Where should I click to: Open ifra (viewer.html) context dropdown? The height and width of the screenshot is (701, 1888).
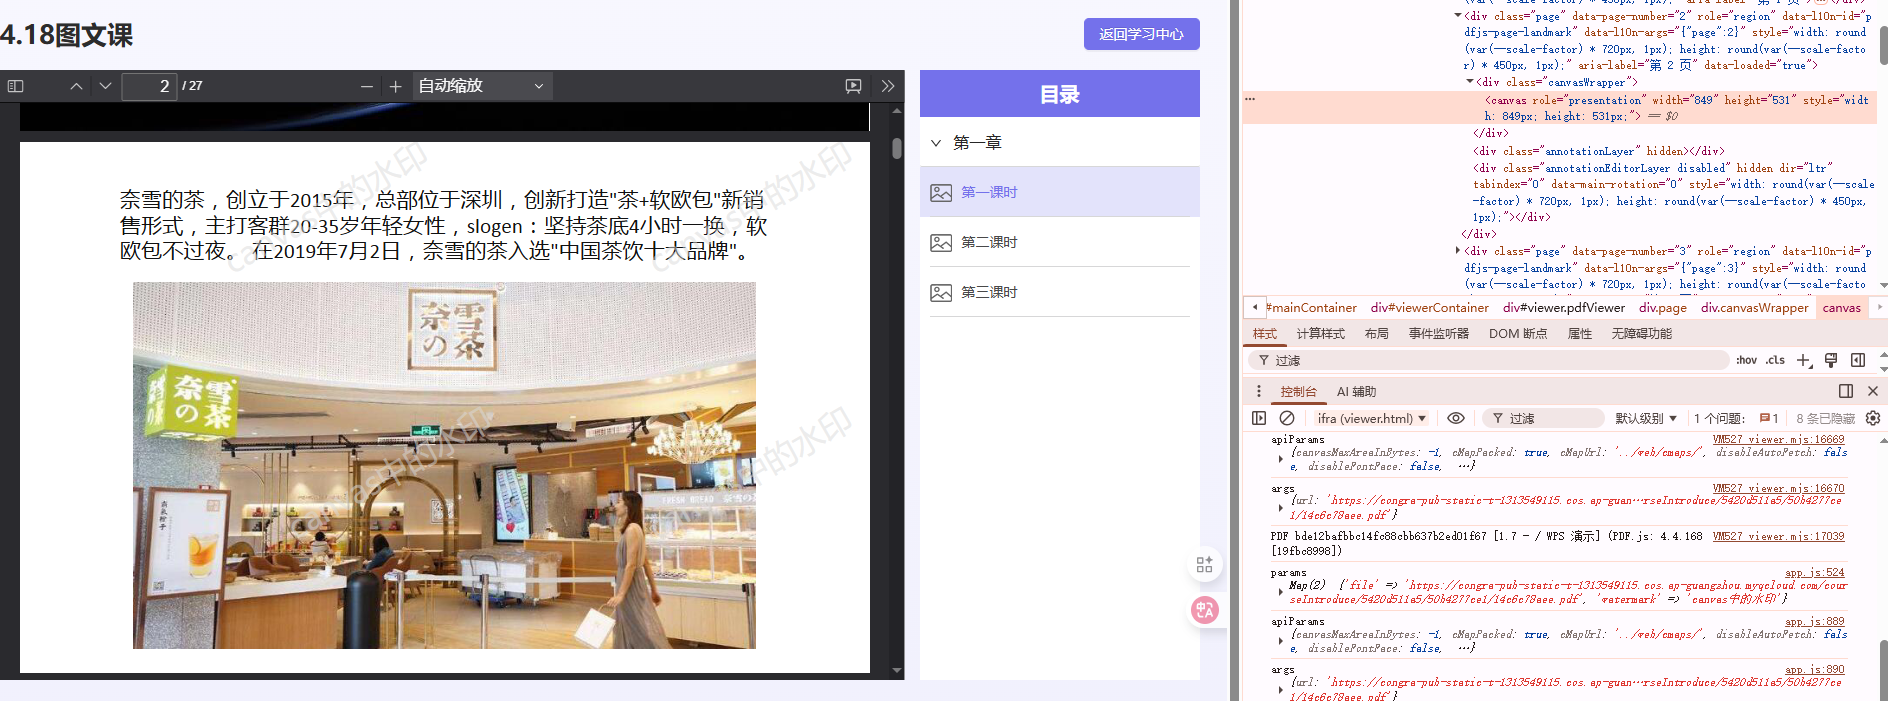coord(1370,418)
